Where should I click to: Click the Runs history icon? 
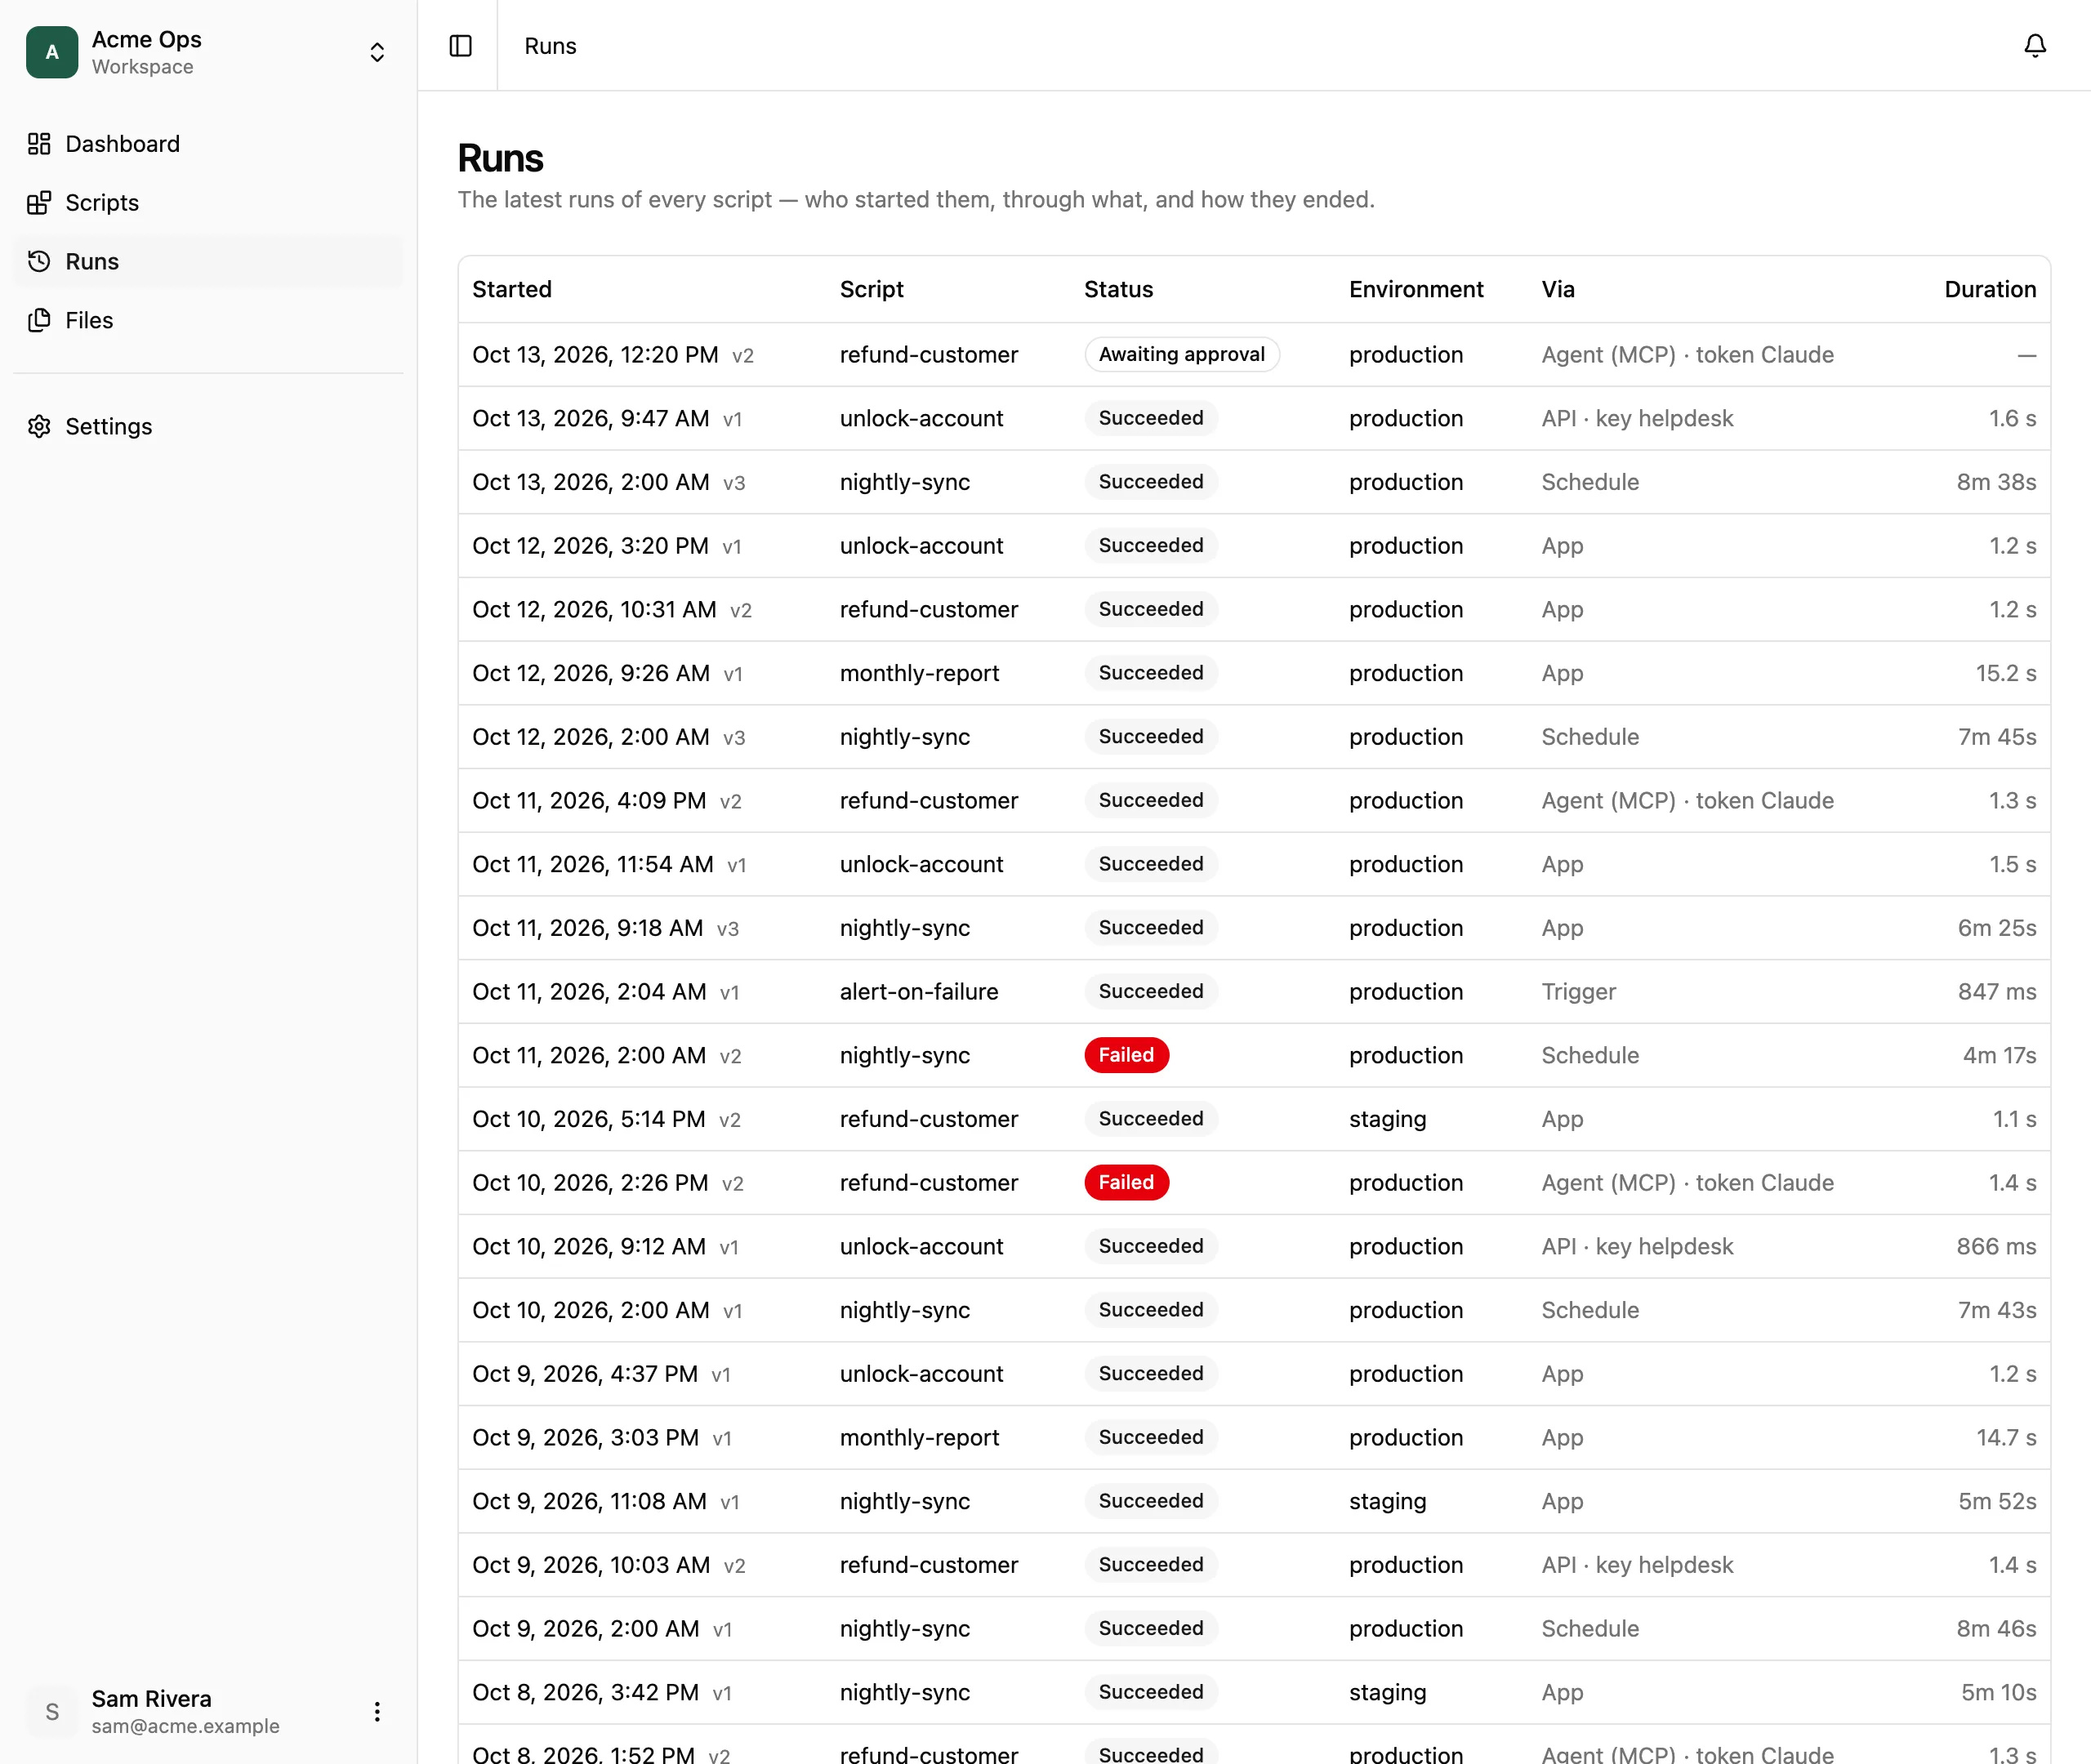pos(39,262)
